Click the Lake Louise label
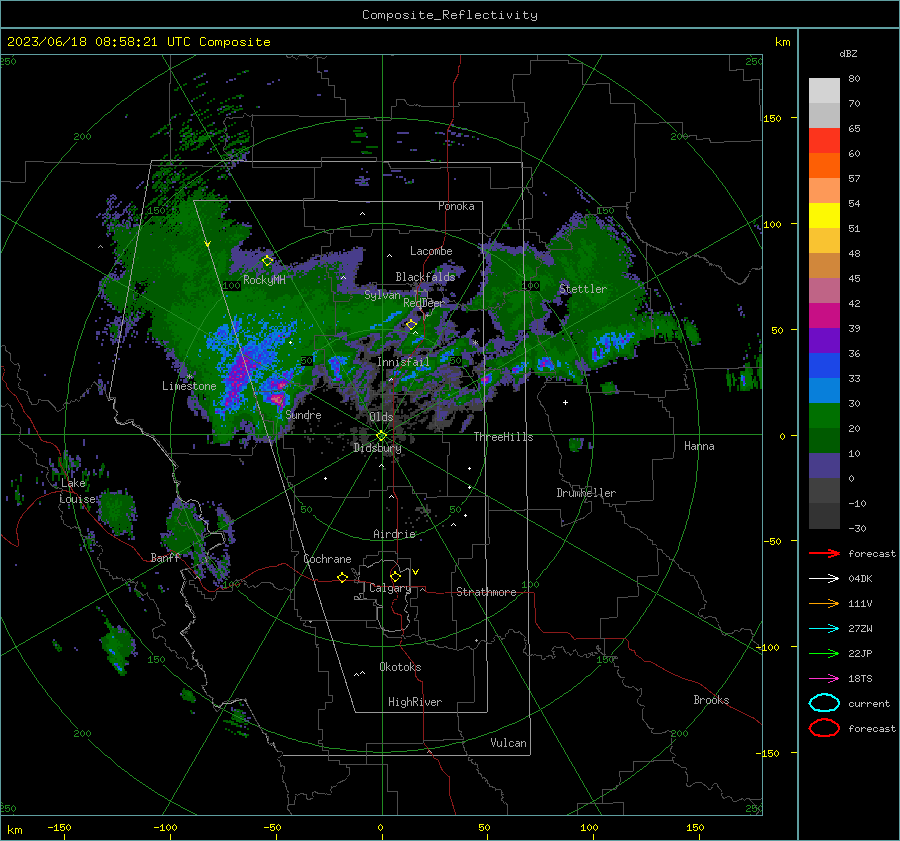 (x=78, y=491)
